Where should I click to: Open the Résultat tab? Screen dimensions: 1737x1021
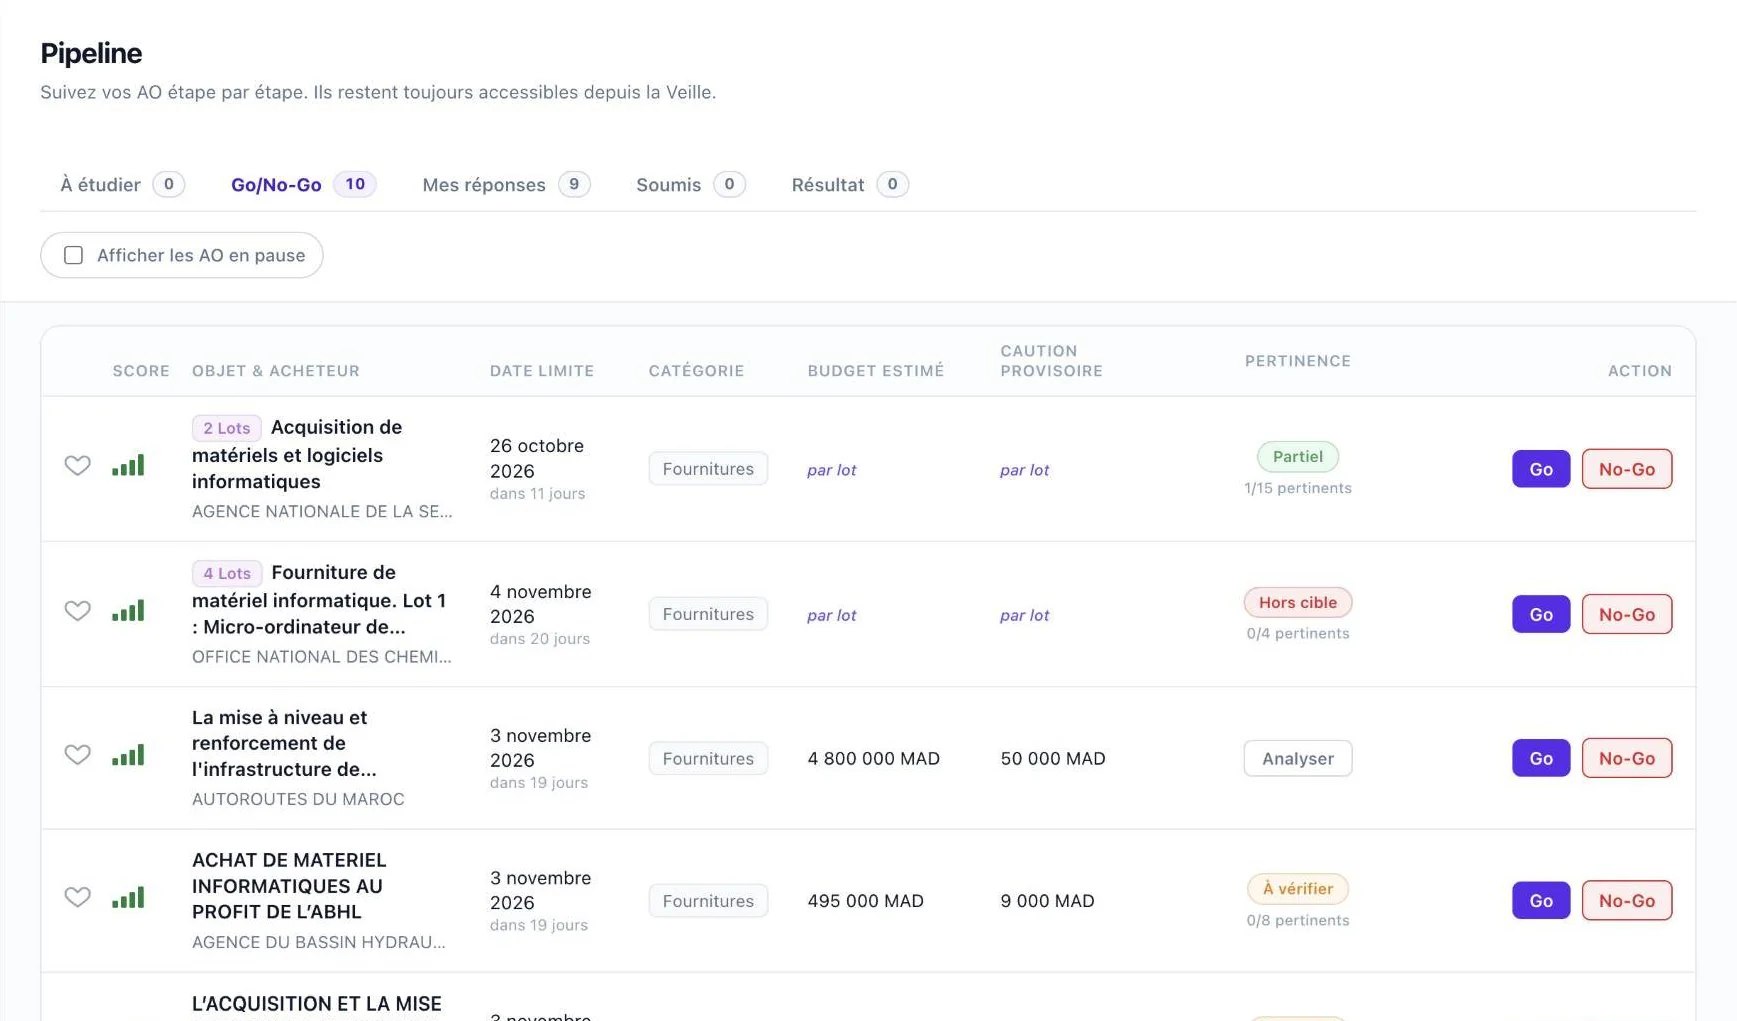pos(850,185)
